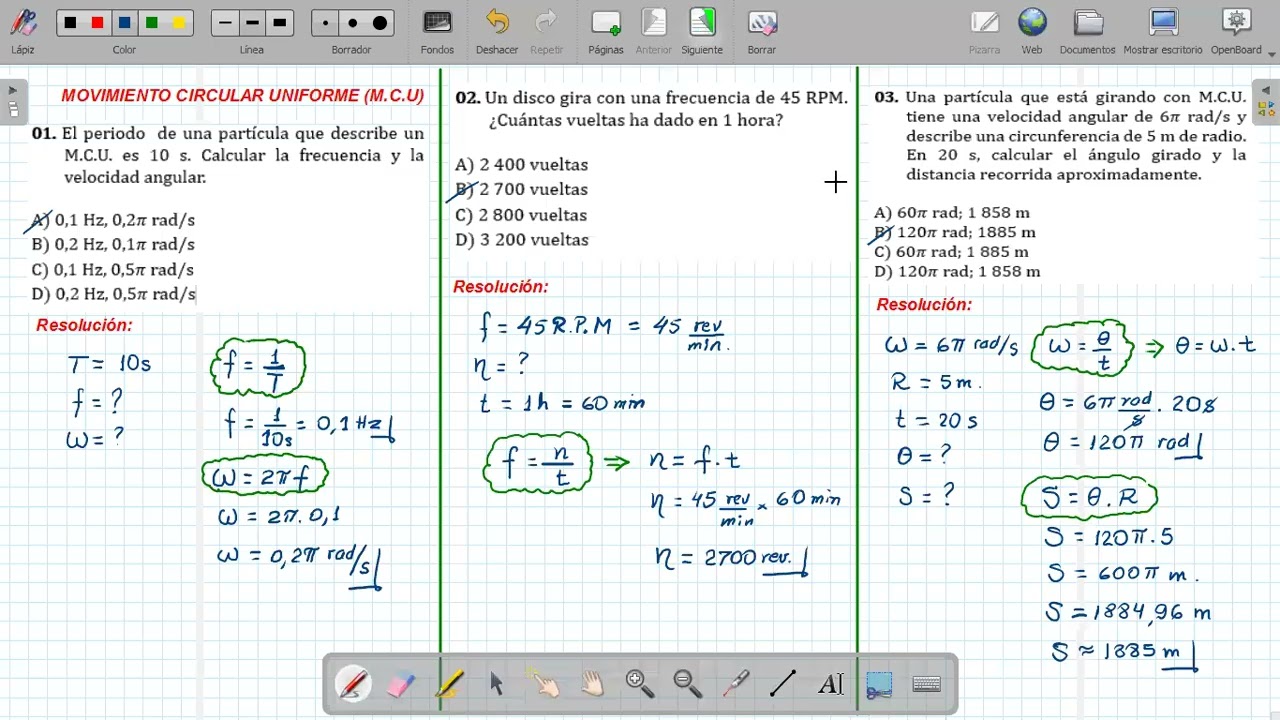Select the pen tool in bottom palette

[x=353, y=684]
